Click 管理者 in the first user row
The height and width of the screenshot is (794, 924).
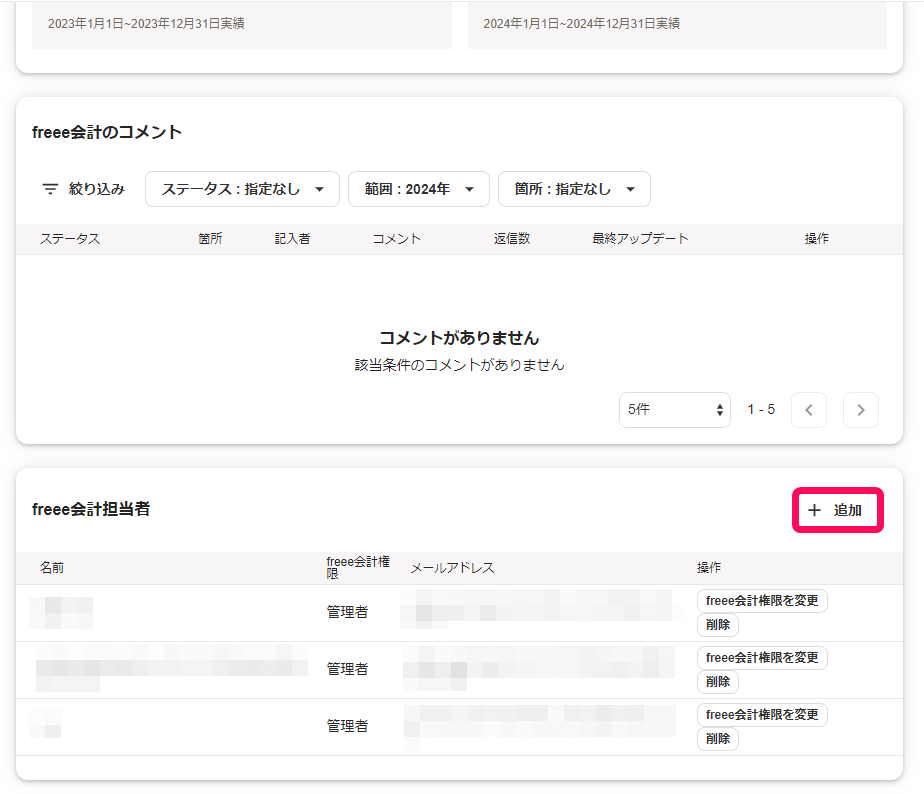(348, 612)
